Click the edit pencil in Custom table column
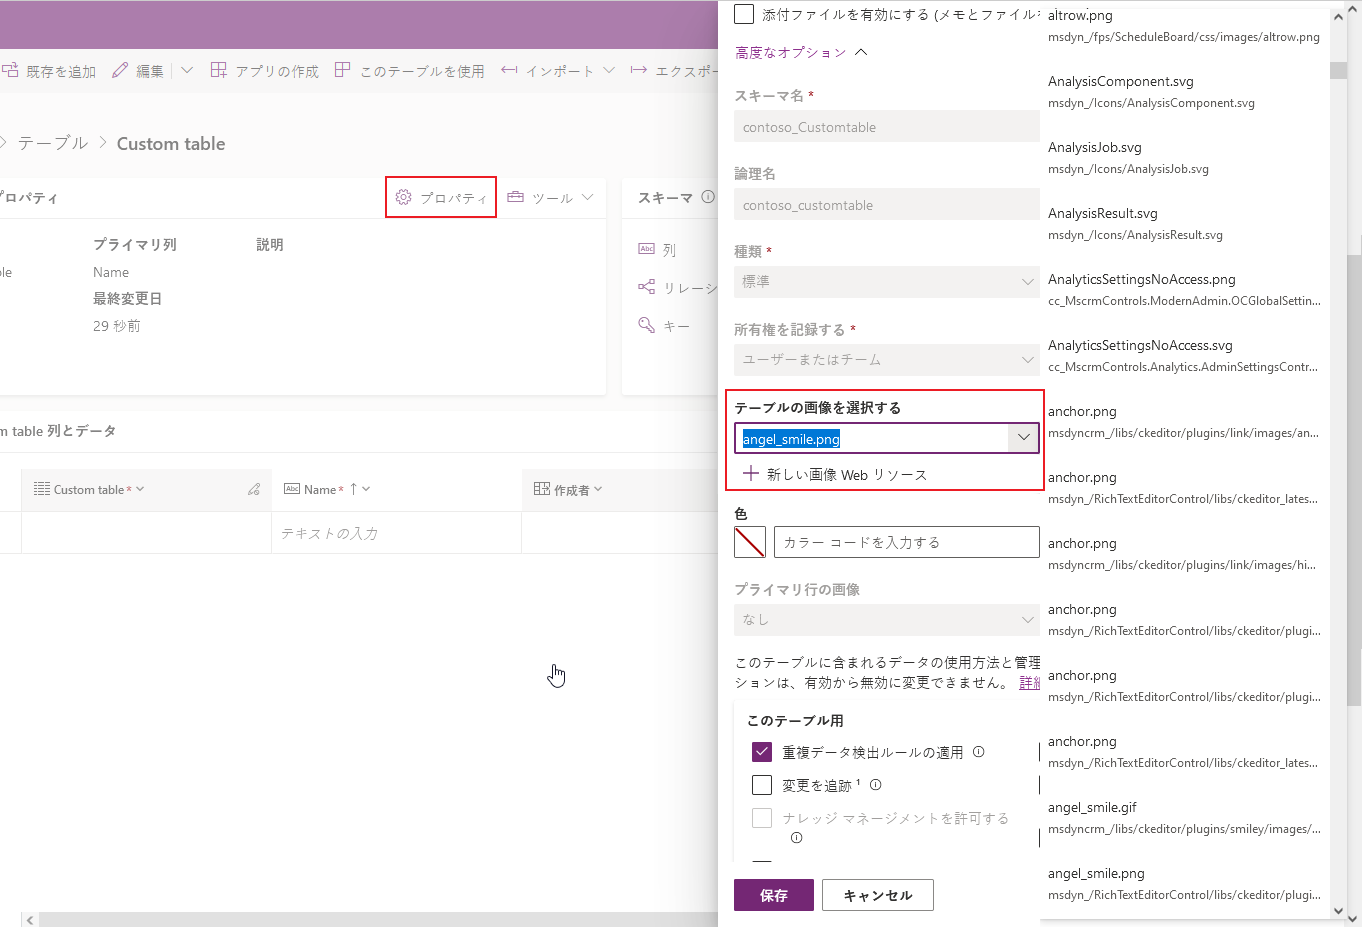 pyautogui.click(x=254, y=489)
